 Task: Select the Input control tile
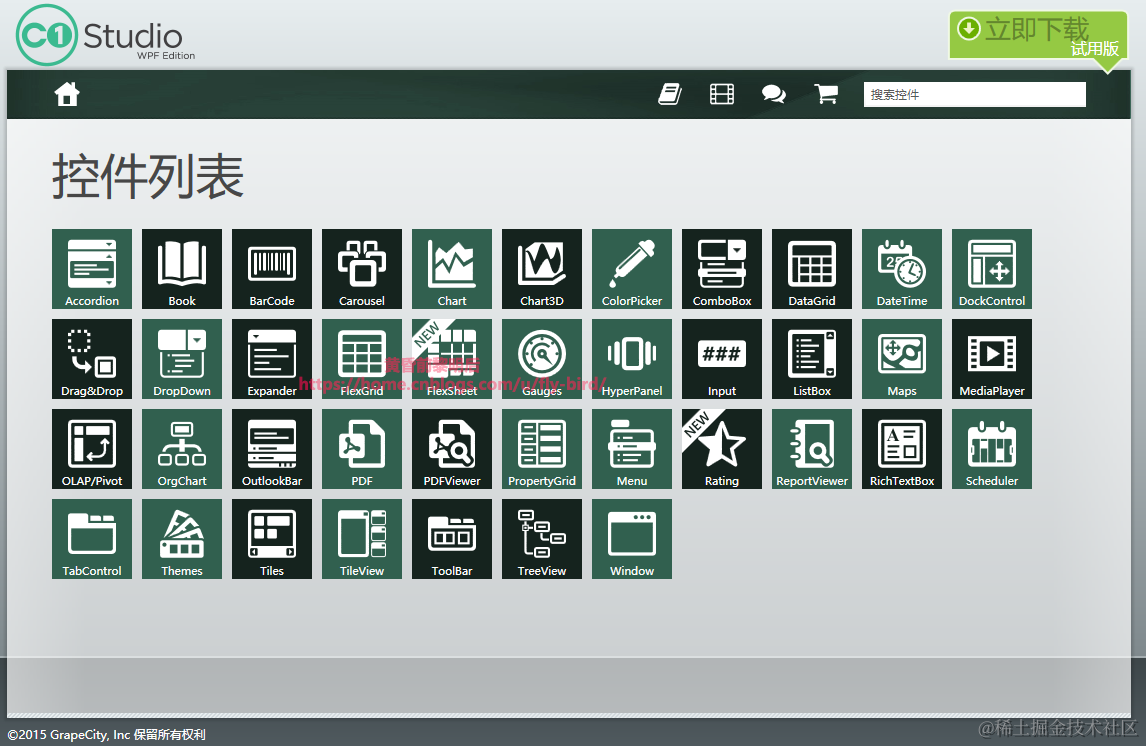(x=722, y=359)
